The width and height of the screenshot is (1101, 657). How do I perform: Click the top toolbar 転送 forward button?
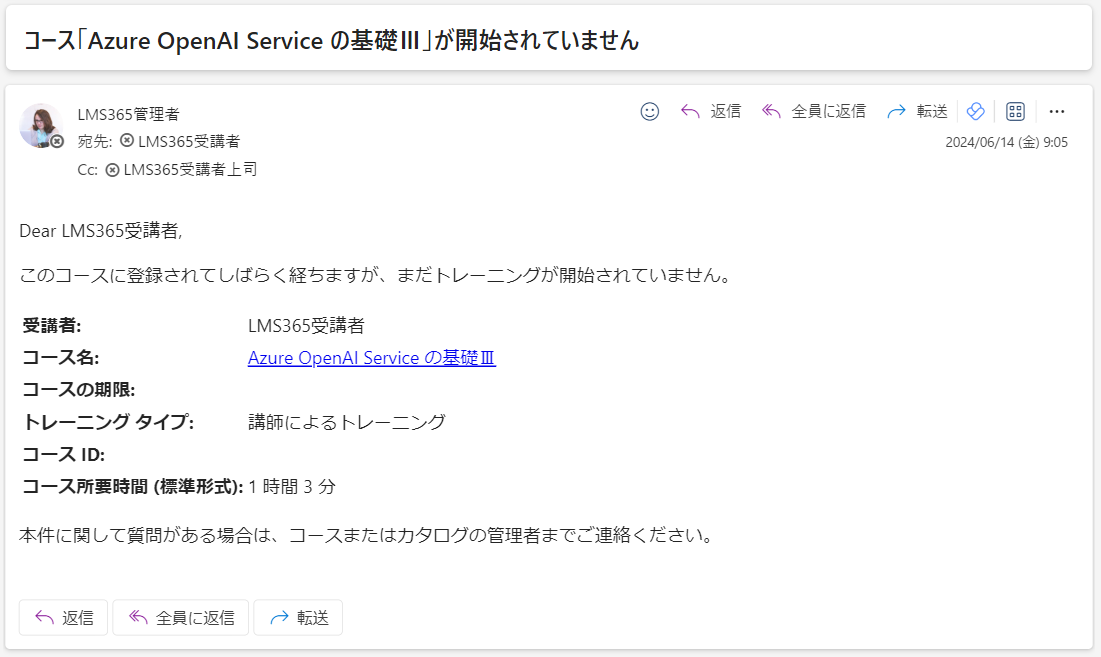(x=917, y=112)
